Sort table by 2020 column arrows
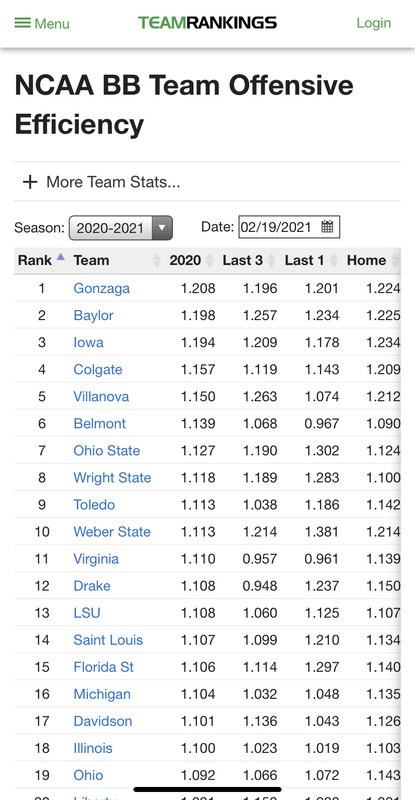Image resolution: width=415 pixels, height=800 pixels. 209,261
